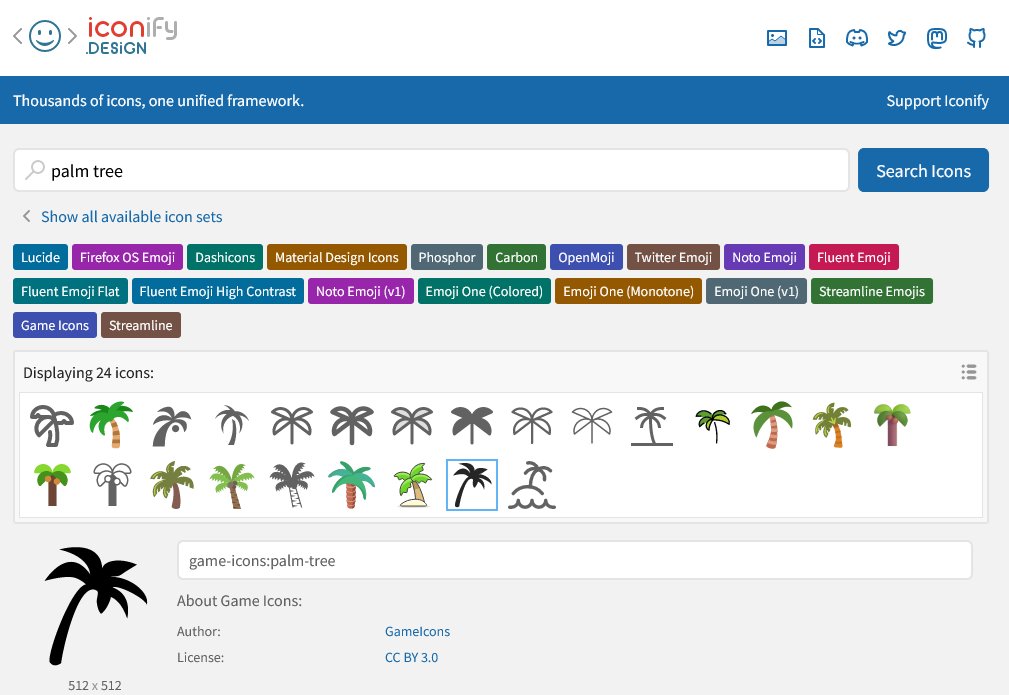Filter by Streamline Emojis set
1009x695 pixels.
[871, 292]
